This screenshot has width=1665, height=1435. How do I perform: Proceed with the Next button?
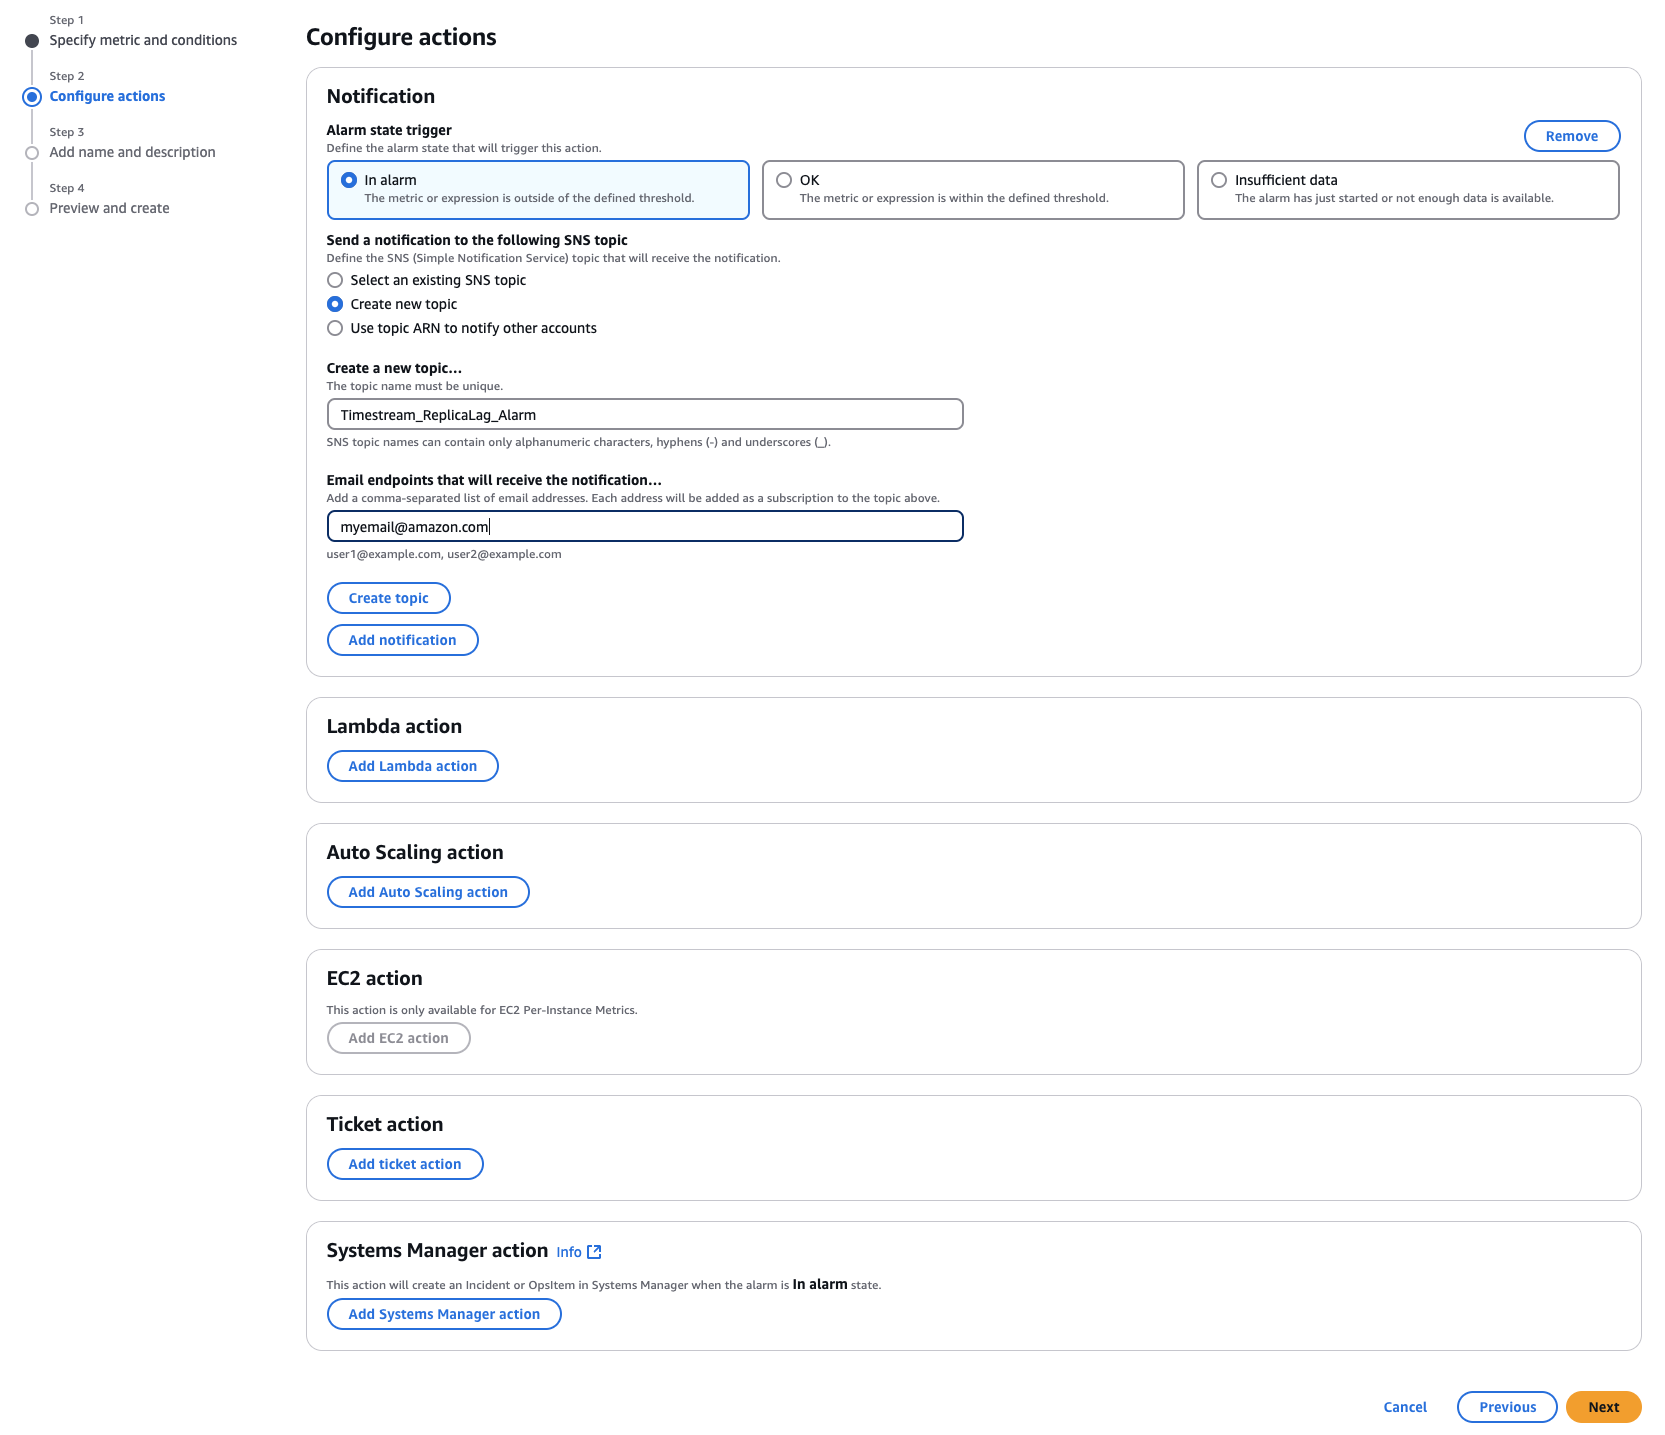pyautogui.click(x=1603, y=1406)
